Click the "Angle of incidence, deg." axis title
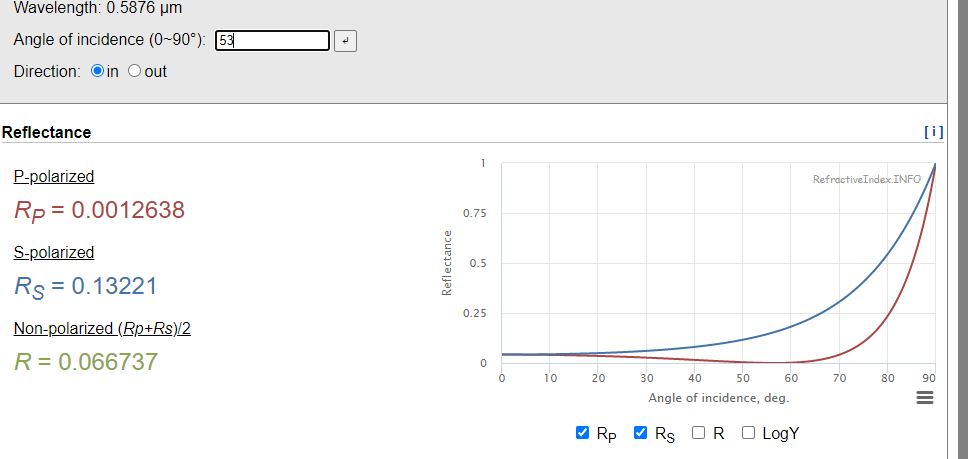The height and width of the screenshot is (459, 968). 718,398
